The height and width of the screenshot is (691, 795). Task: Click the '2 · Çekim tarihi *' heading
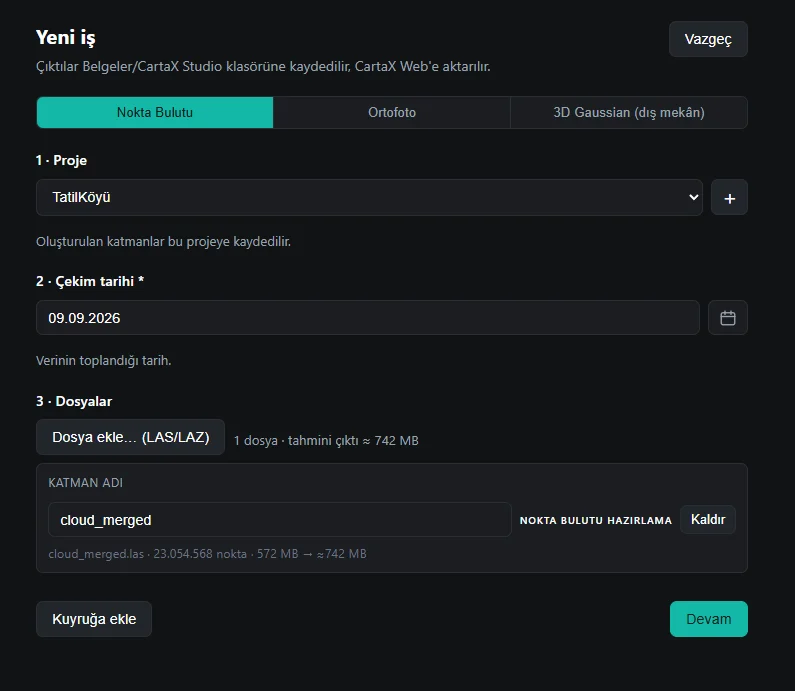[90, 281]
